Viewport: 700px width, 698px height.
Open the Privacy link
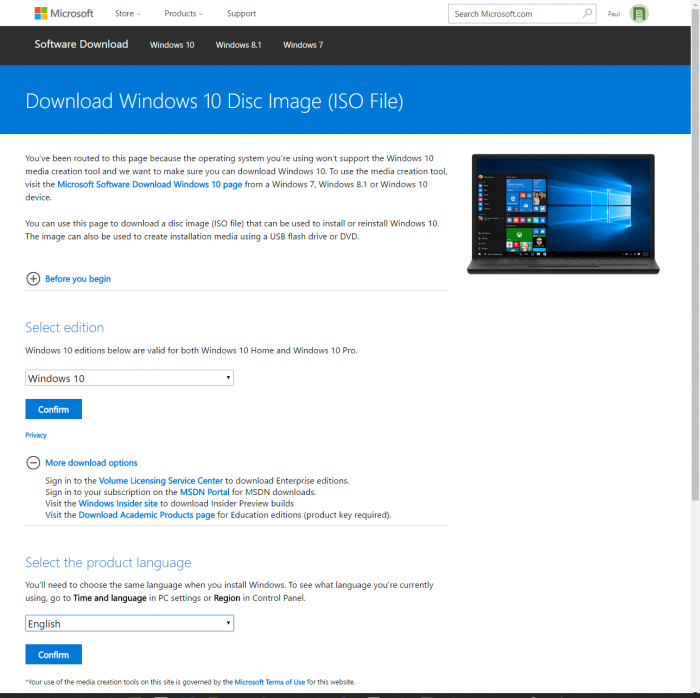pyautogui.click(x=36, y=435)
